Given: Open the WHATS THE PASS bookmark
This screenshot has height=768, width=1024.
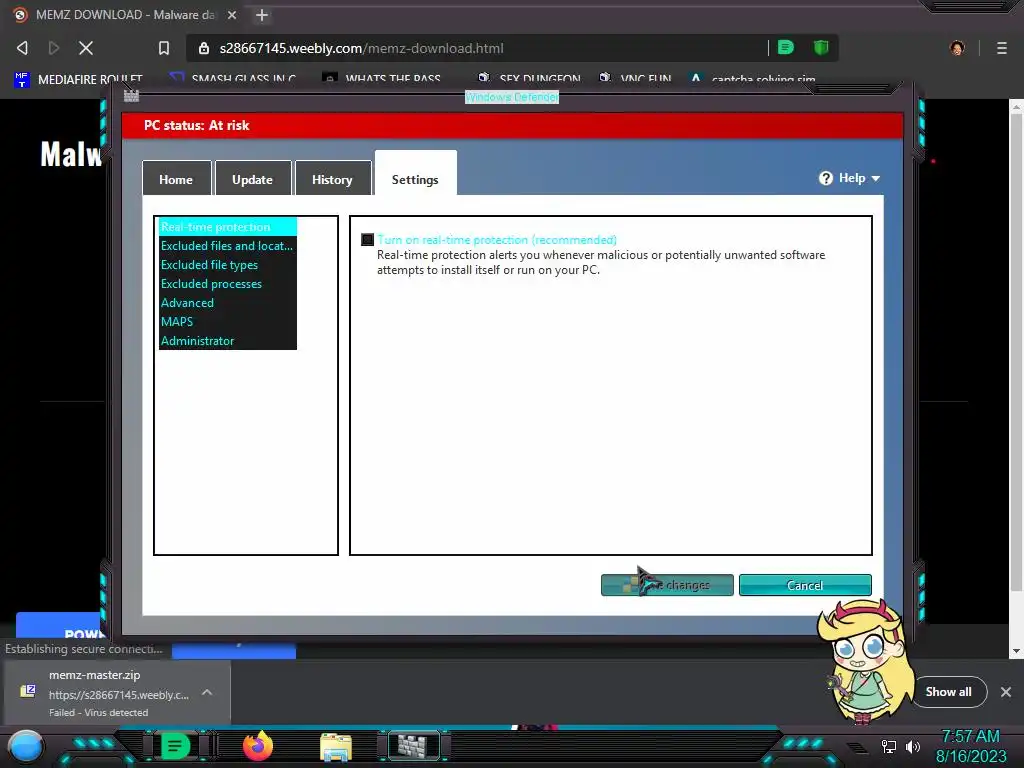Looking at the screenshot, I should pos(382,80).
